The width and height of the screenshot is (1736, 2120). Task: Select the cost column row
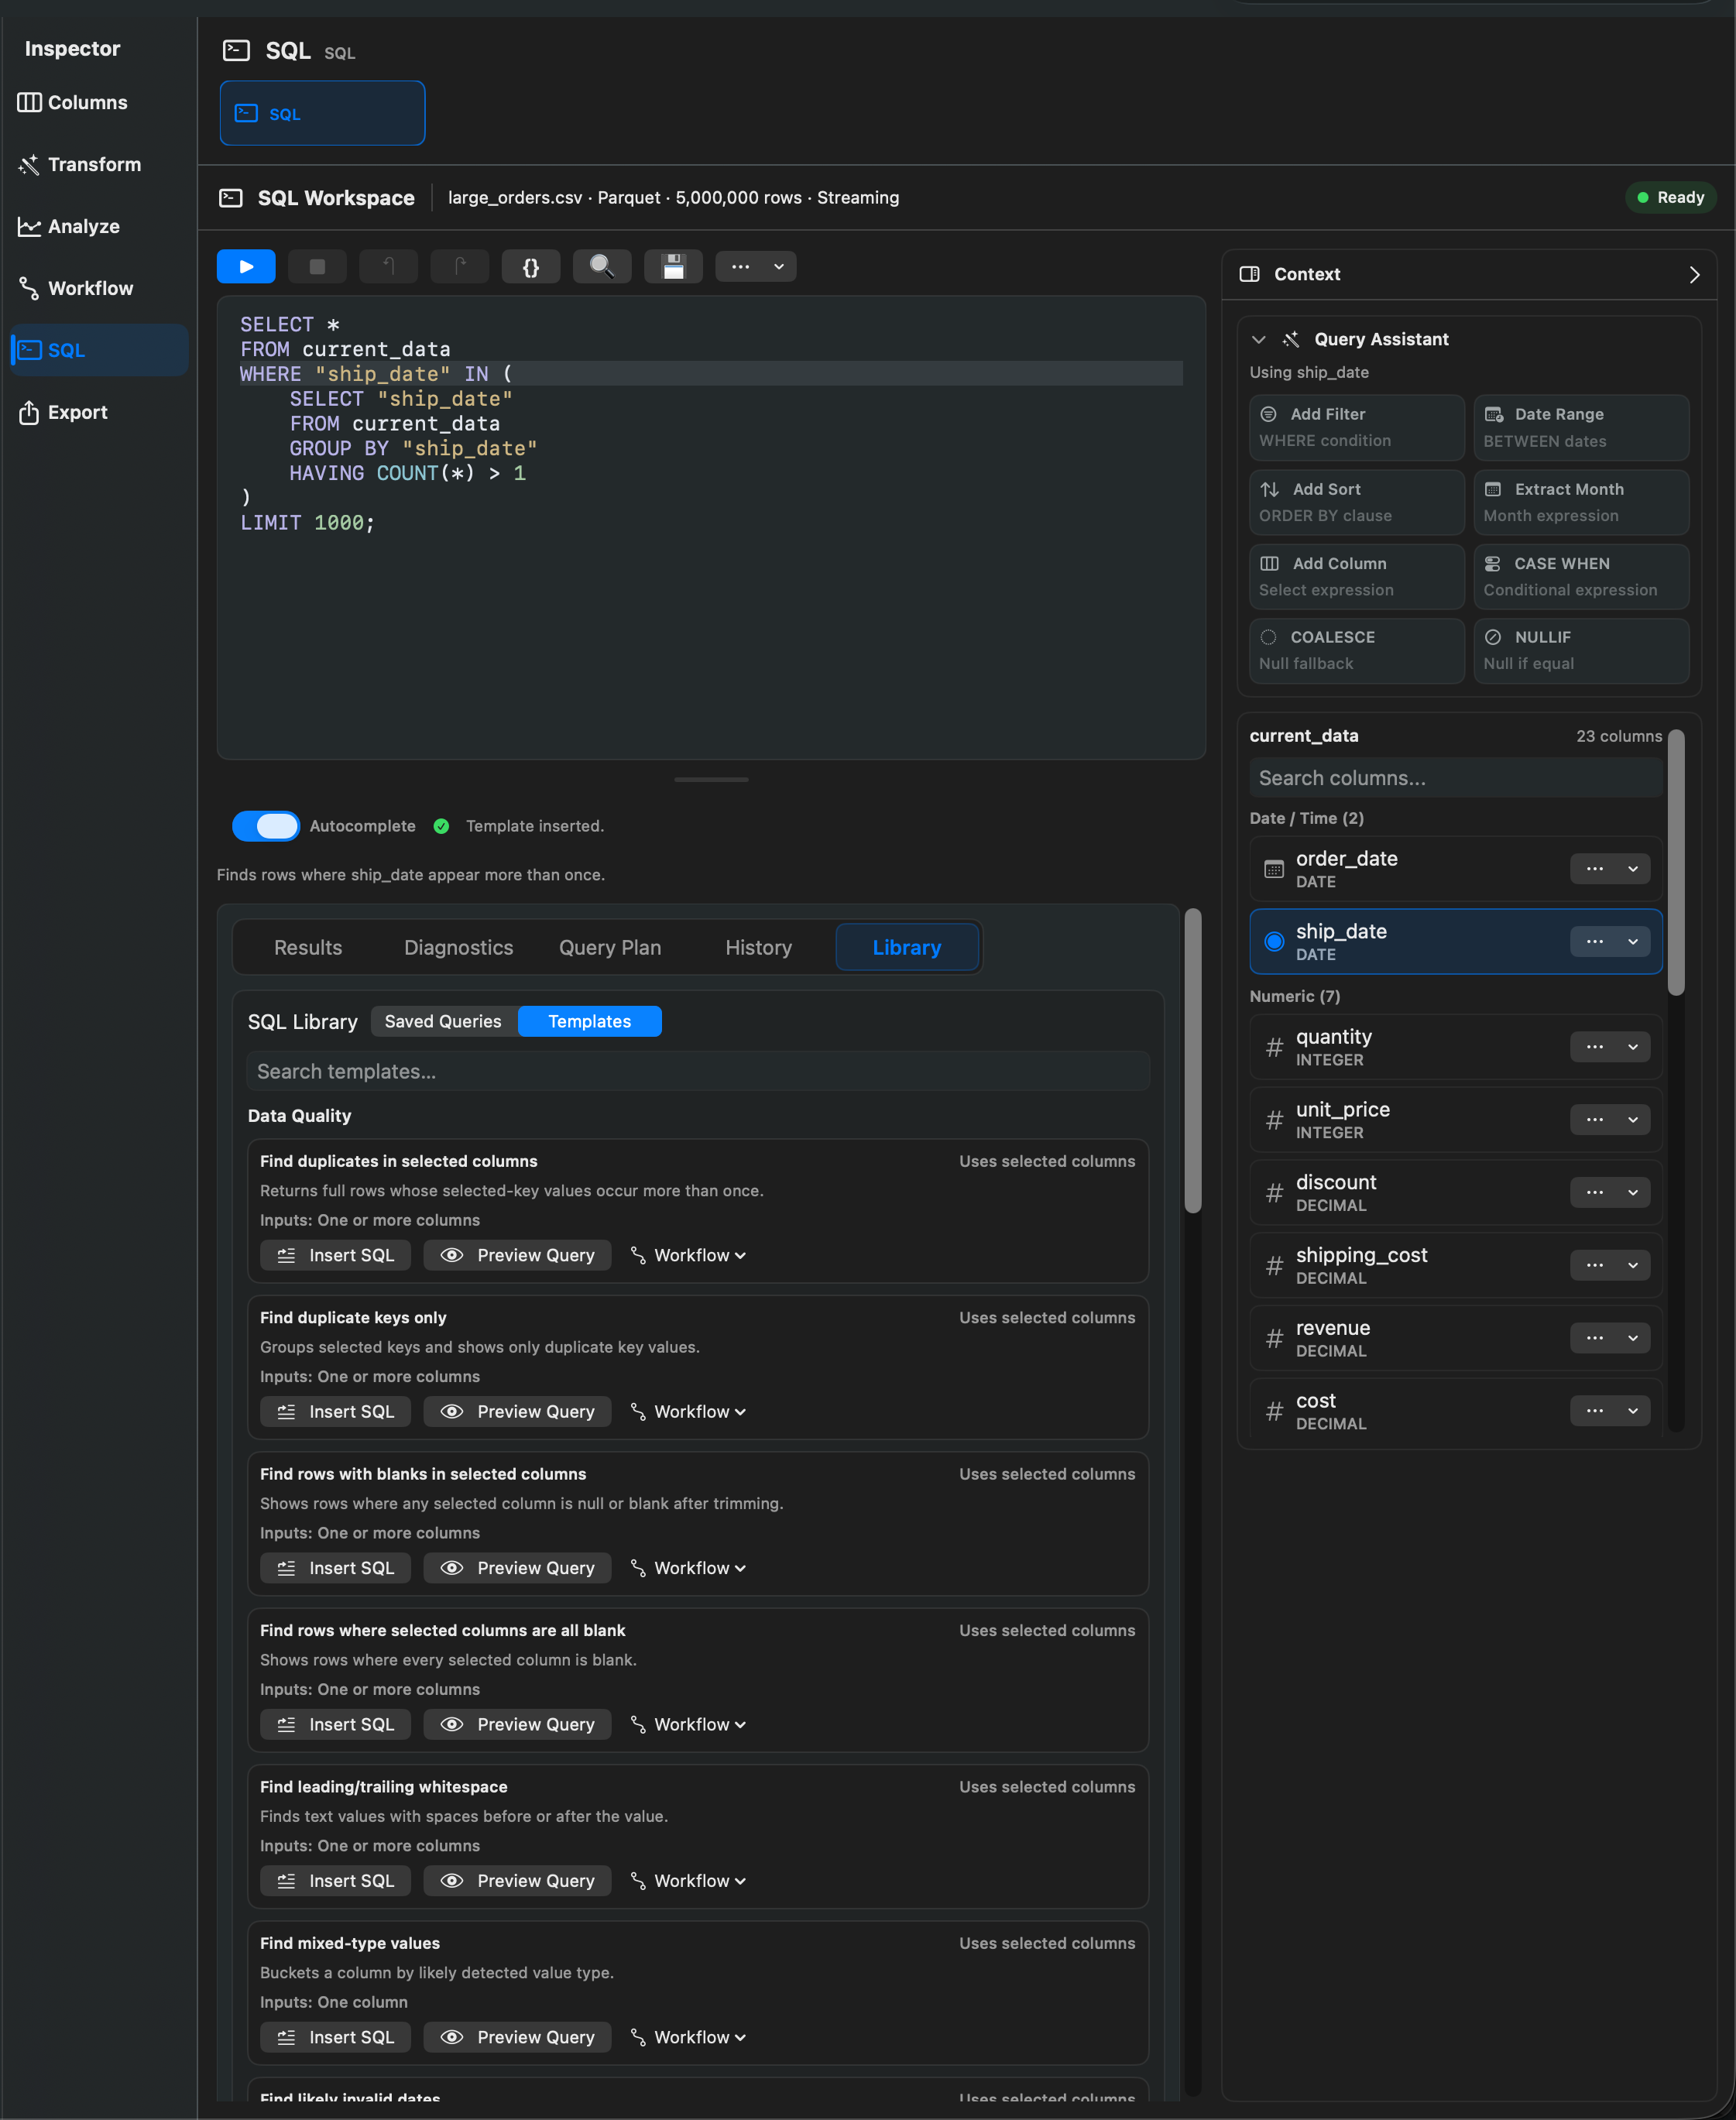[1455, 1410]
